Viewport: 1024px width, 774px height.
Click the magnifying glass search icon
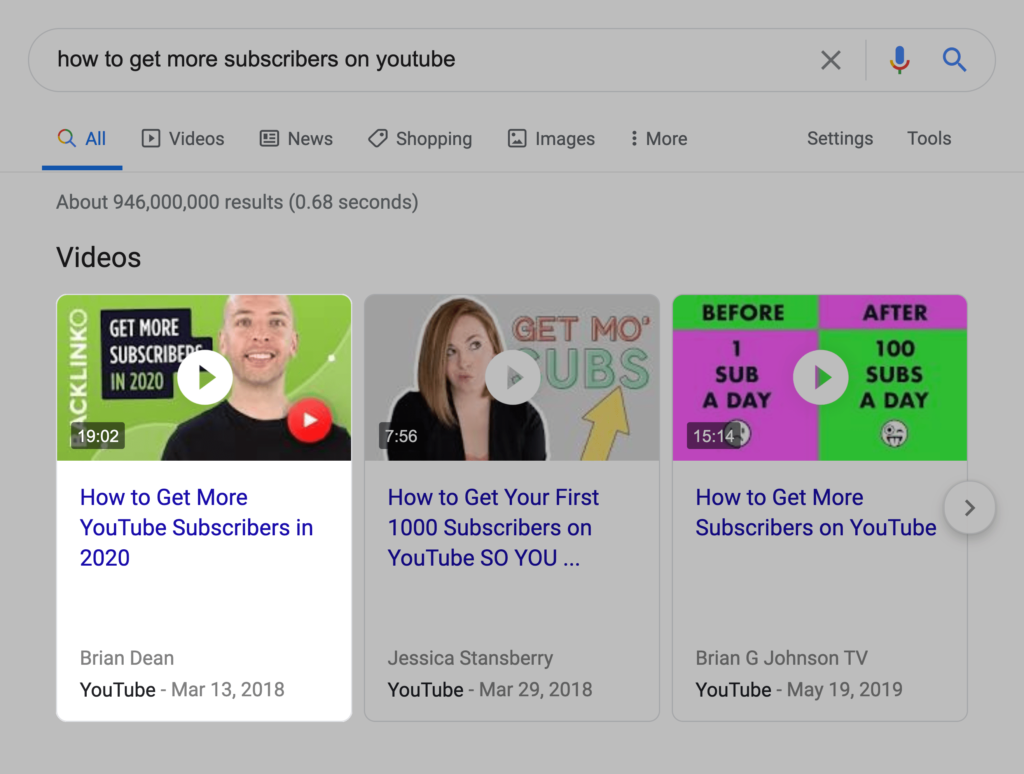coord(954,60)
